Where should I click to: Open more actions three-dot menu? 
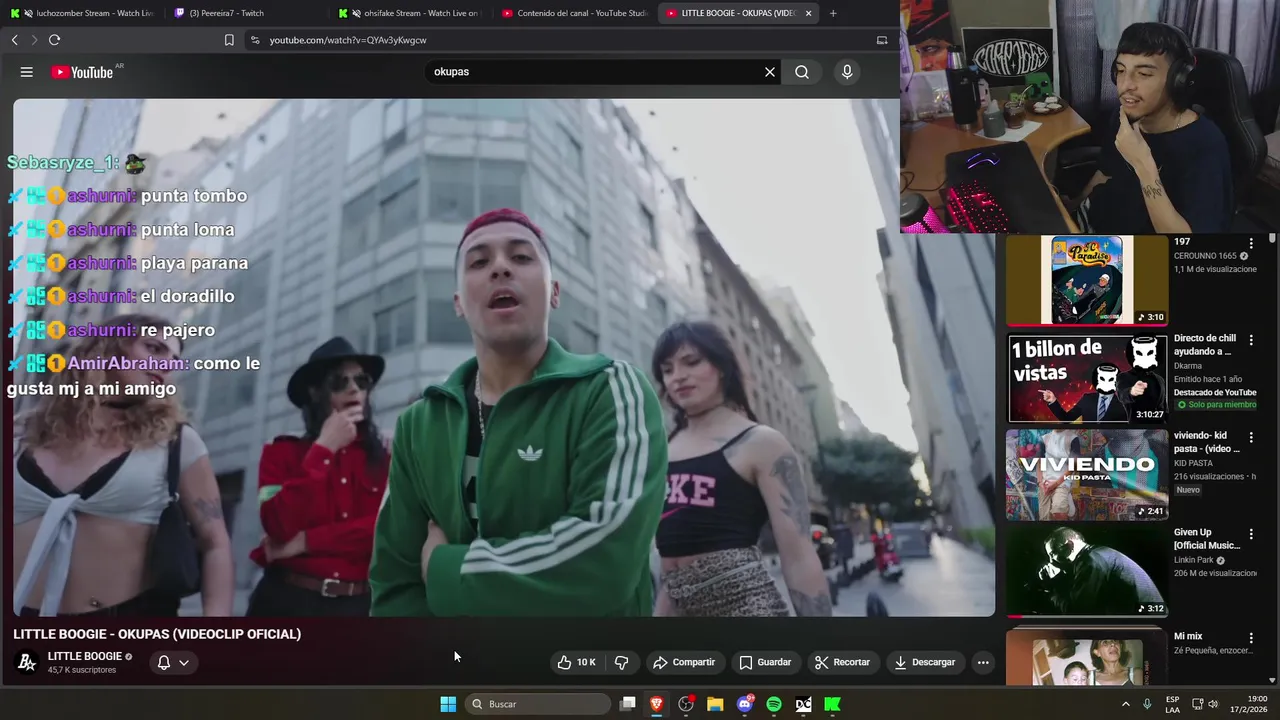point(983,662)
